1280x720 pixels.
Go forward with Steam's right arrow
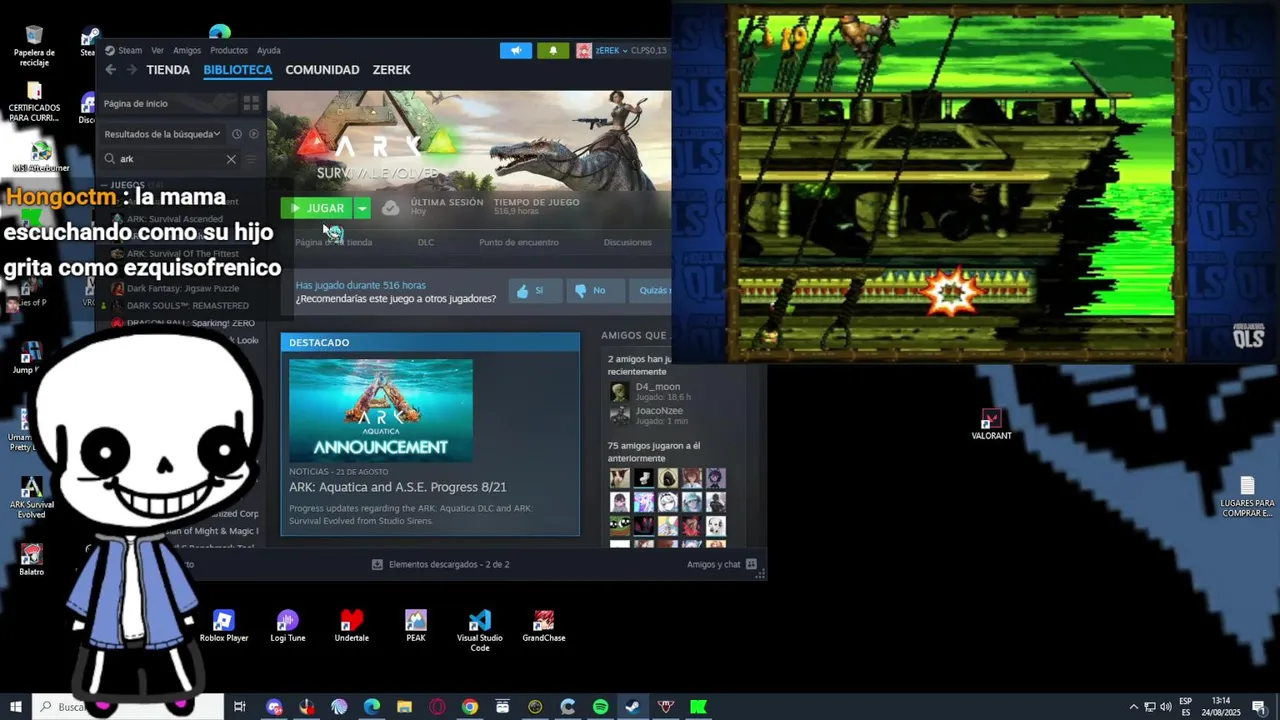133,70
